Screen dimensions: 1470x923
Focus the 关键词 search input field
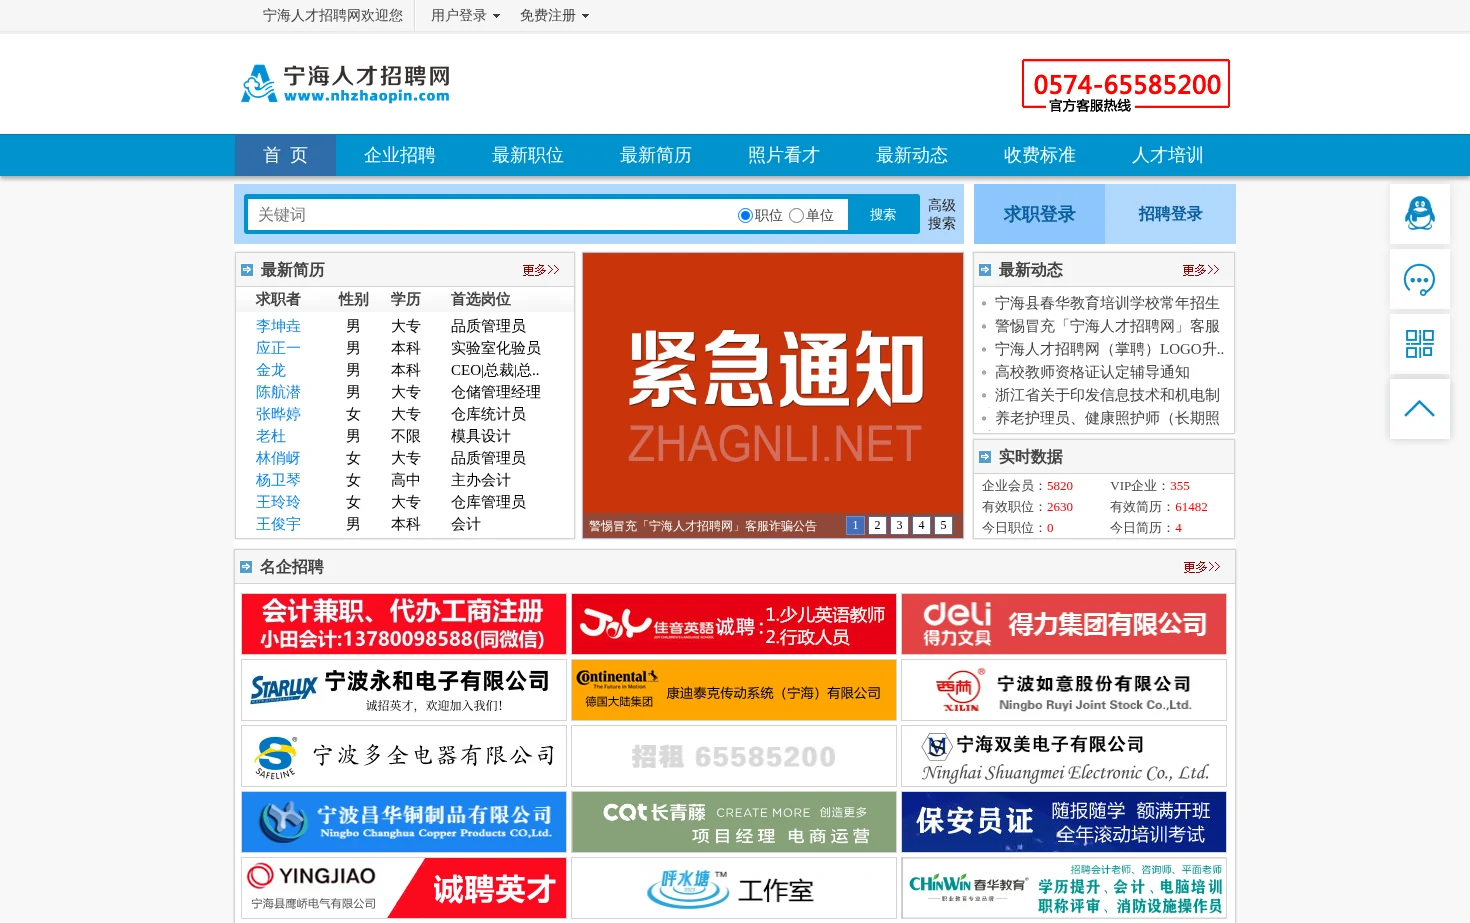tap(490, 215)
